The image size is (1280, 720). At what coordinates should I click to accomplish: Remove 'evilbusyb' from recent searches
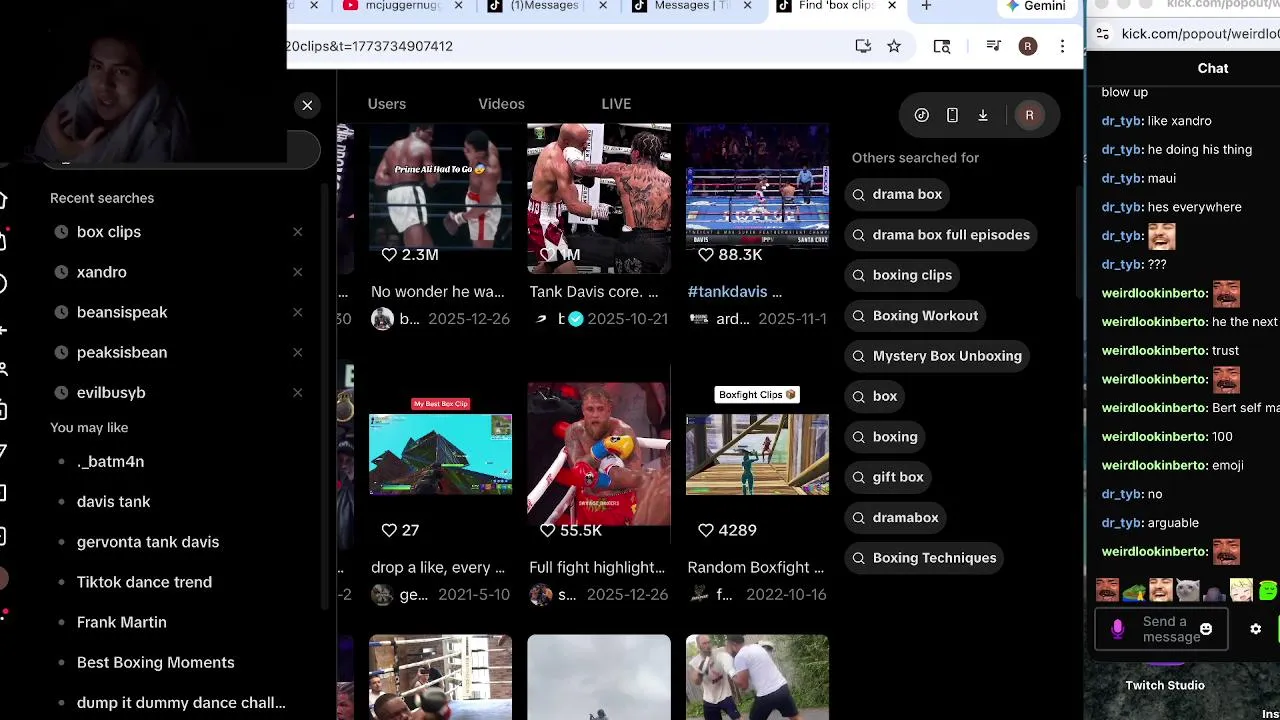tap(298, 392)
